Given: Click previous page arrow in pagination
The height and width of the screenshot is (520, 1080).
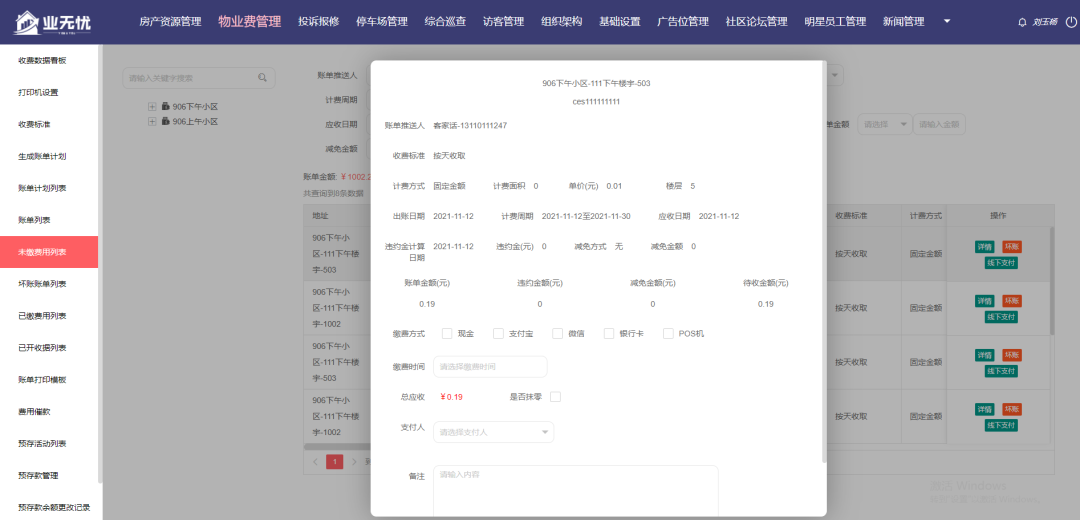Looking at the screenshot, I should coord(315,461).
